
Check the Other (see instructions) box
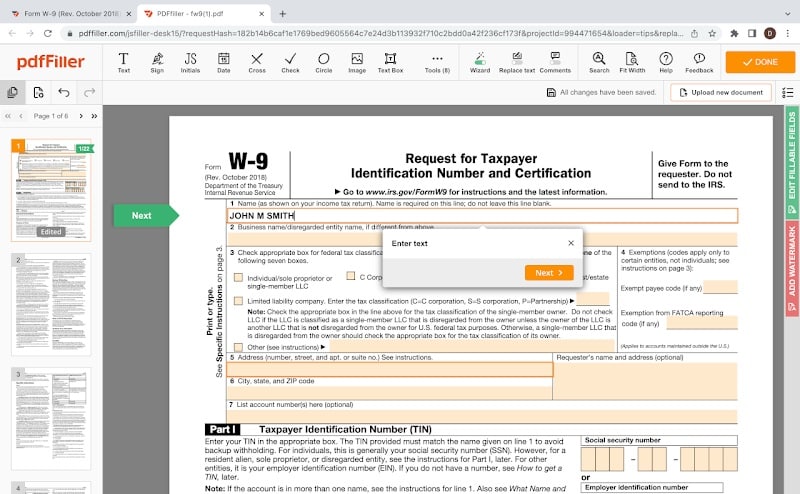coord(238,347)
